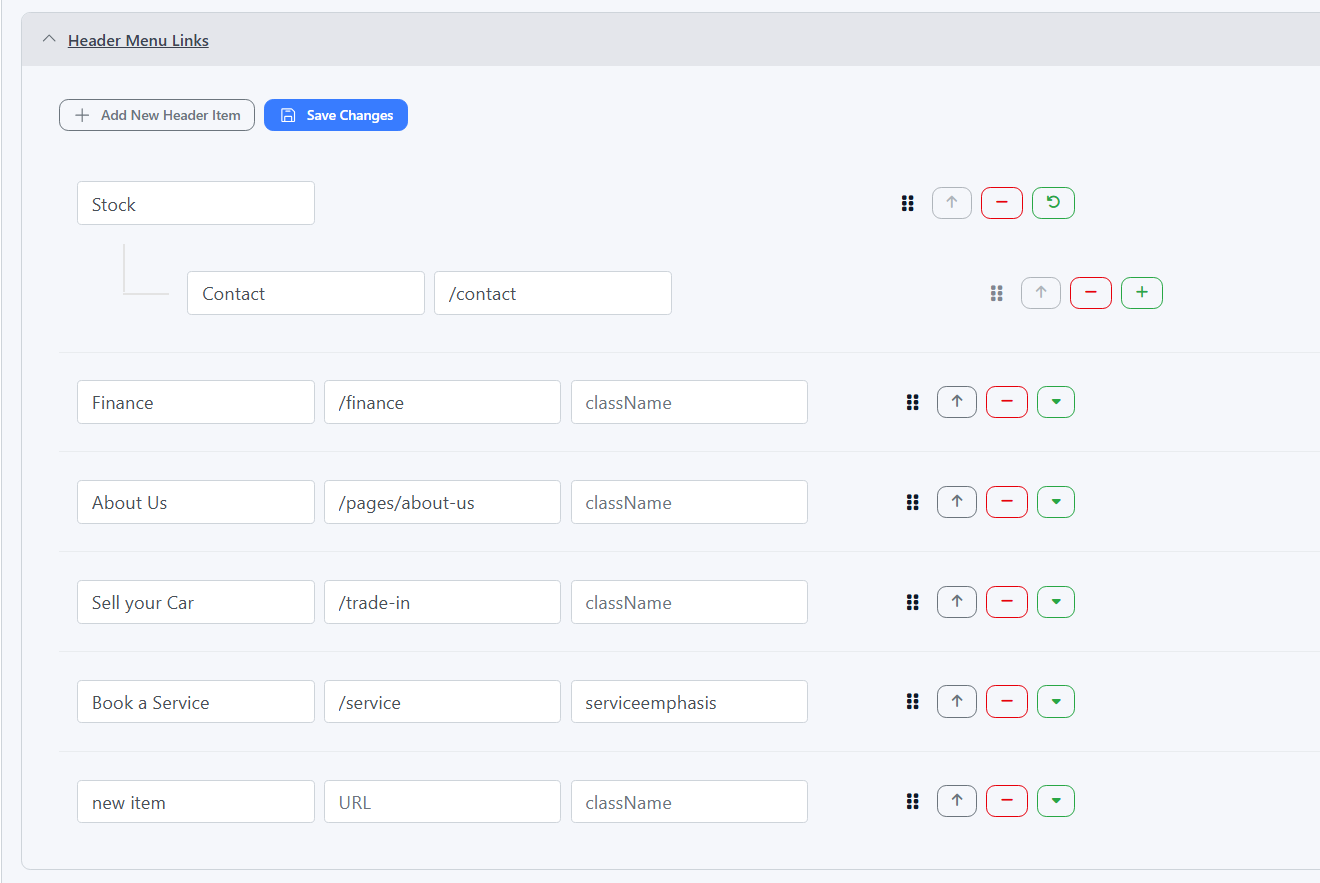
Task: Move the About Us item up
Action: tap(956, 502)
